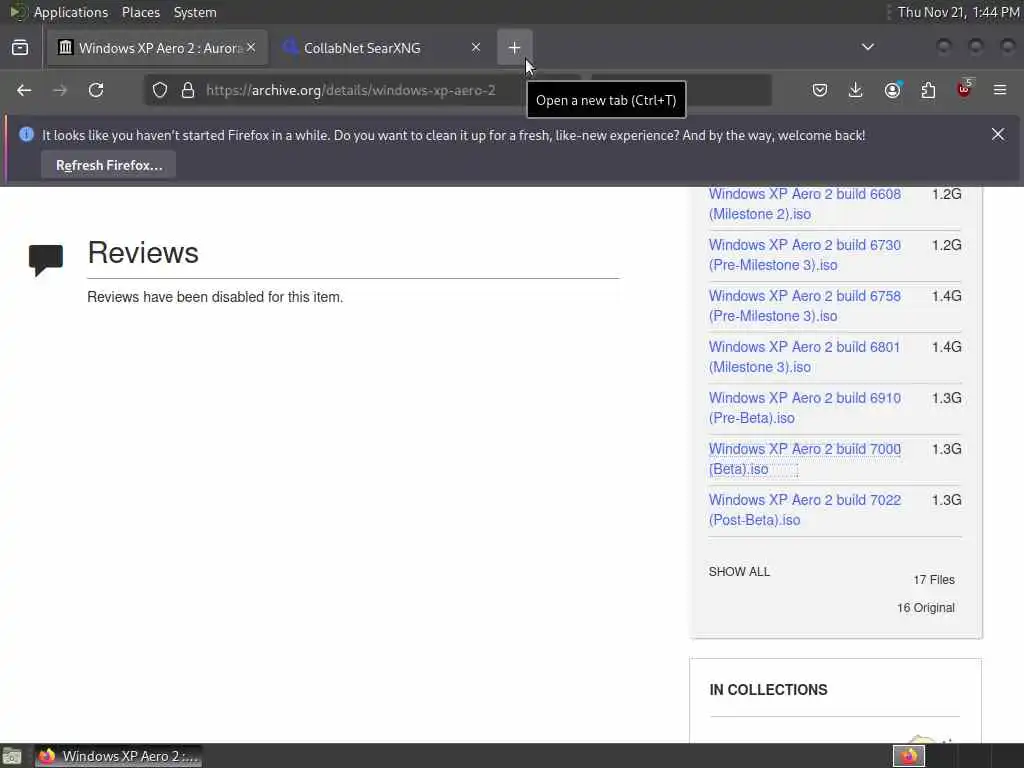Open the Firefox account icon
This screenshot has height=768, width=1024.
coord(892,90)
